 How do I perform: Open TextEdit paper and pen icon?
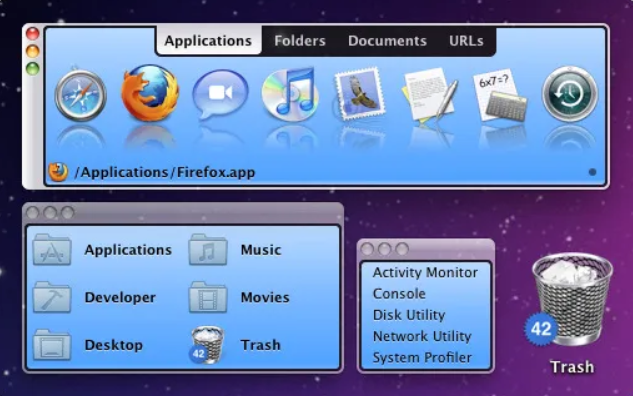point(430,94)
